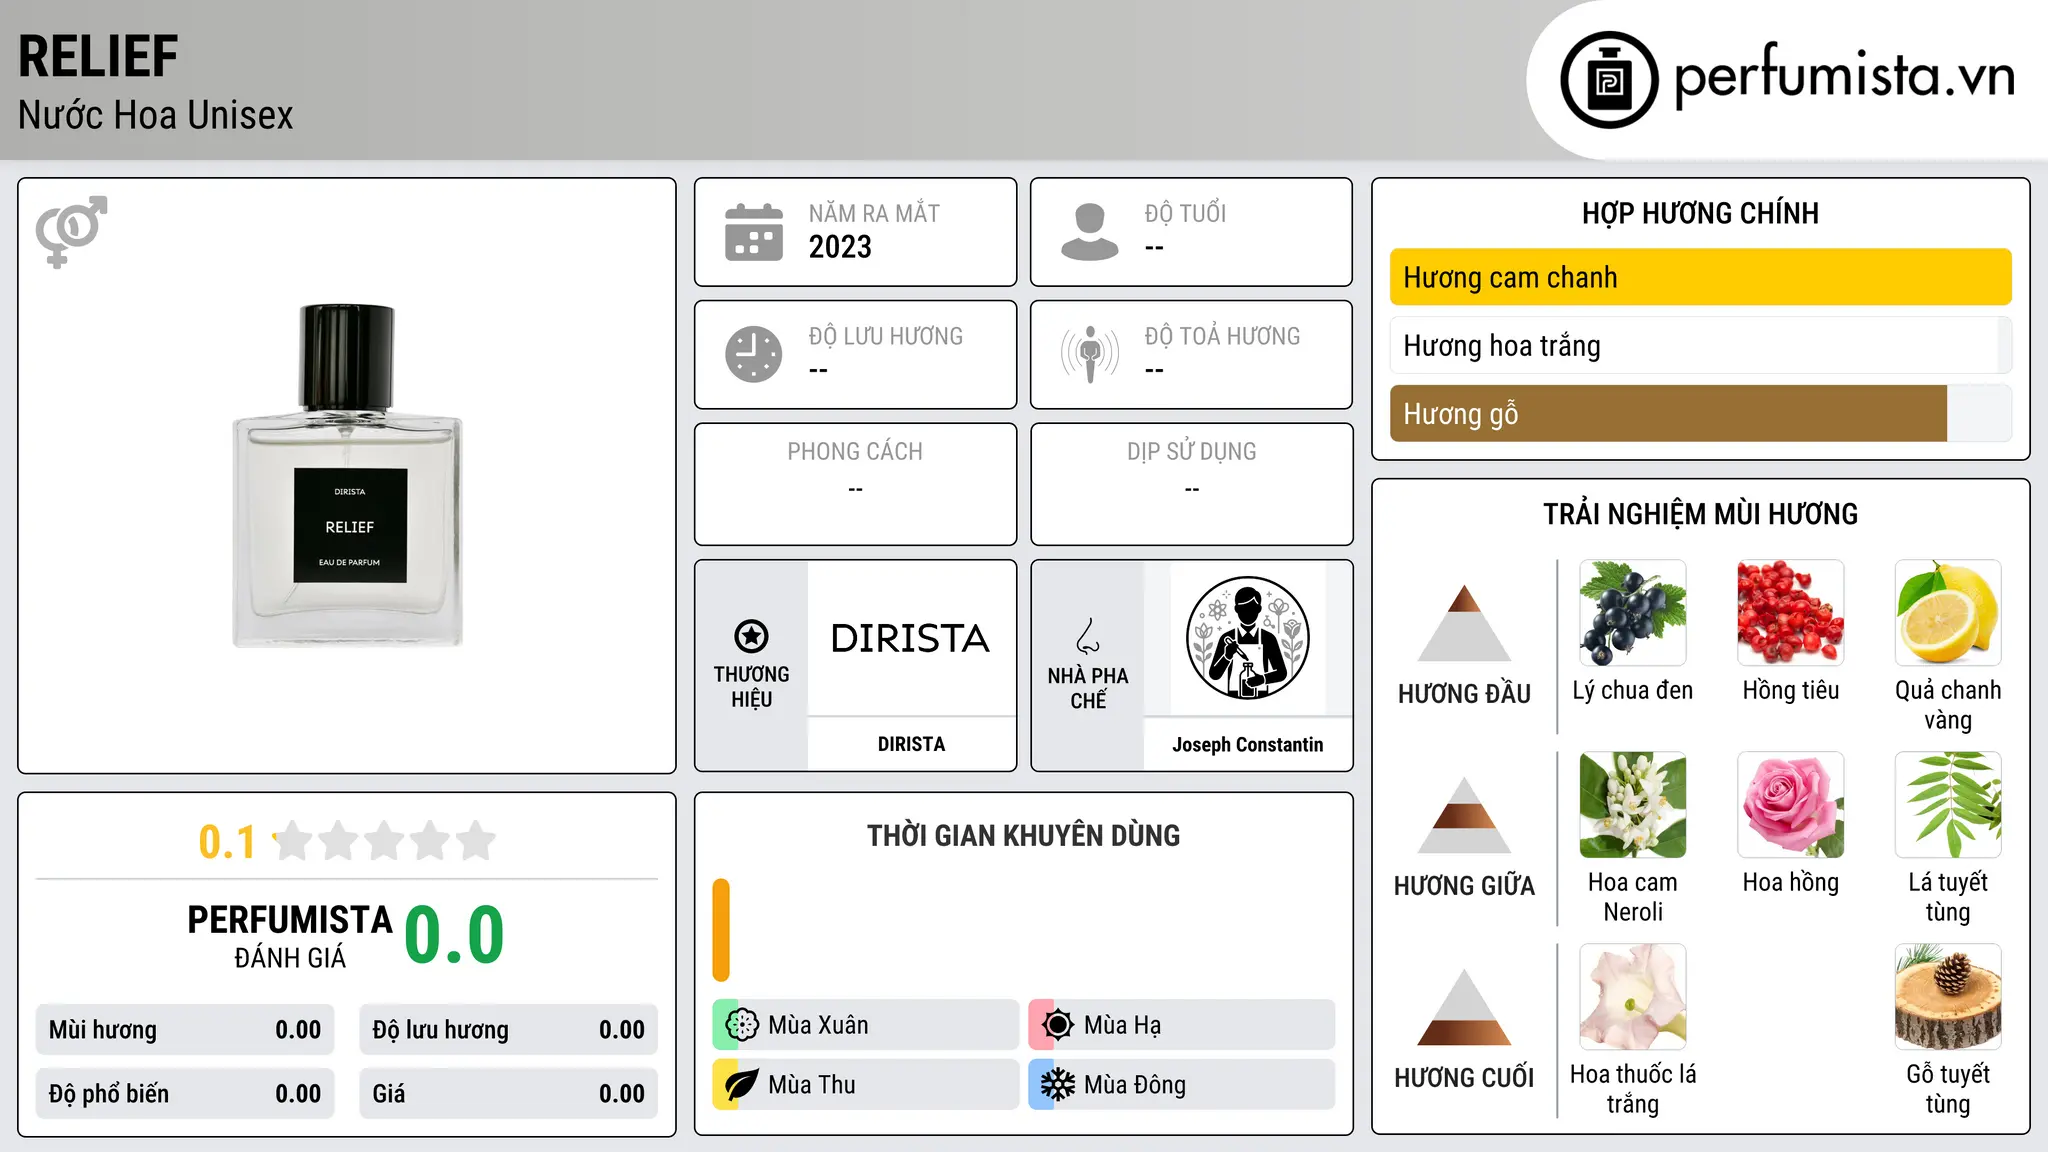Click the Hương đầu label
The width and height of the screenshot is (2048, 1152).
pyautogui.click(x=1464, y=694)
